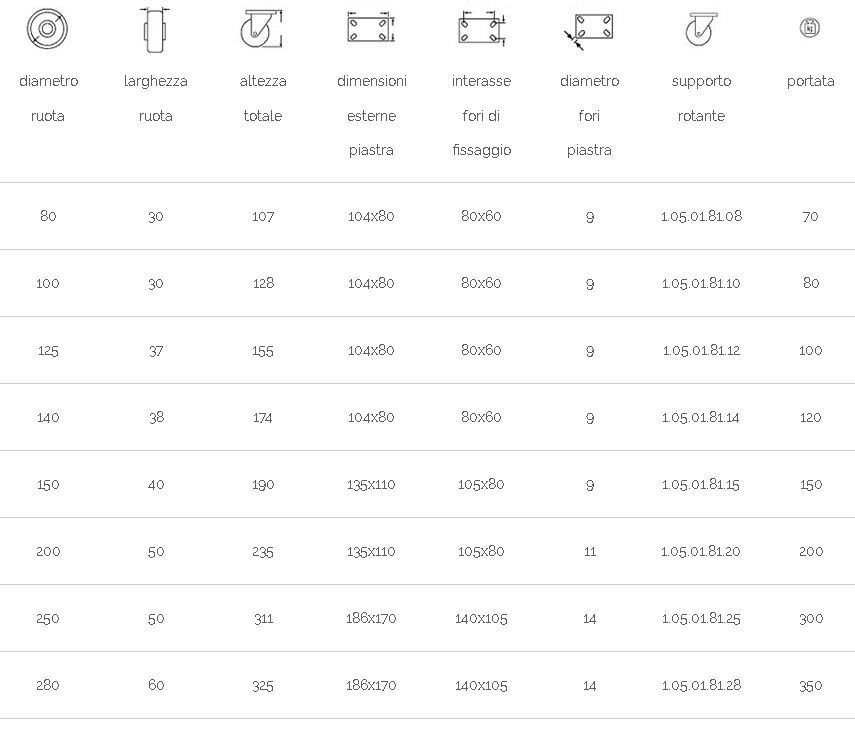Click the 186x170 plate size in 250 row

pos(371,618)
